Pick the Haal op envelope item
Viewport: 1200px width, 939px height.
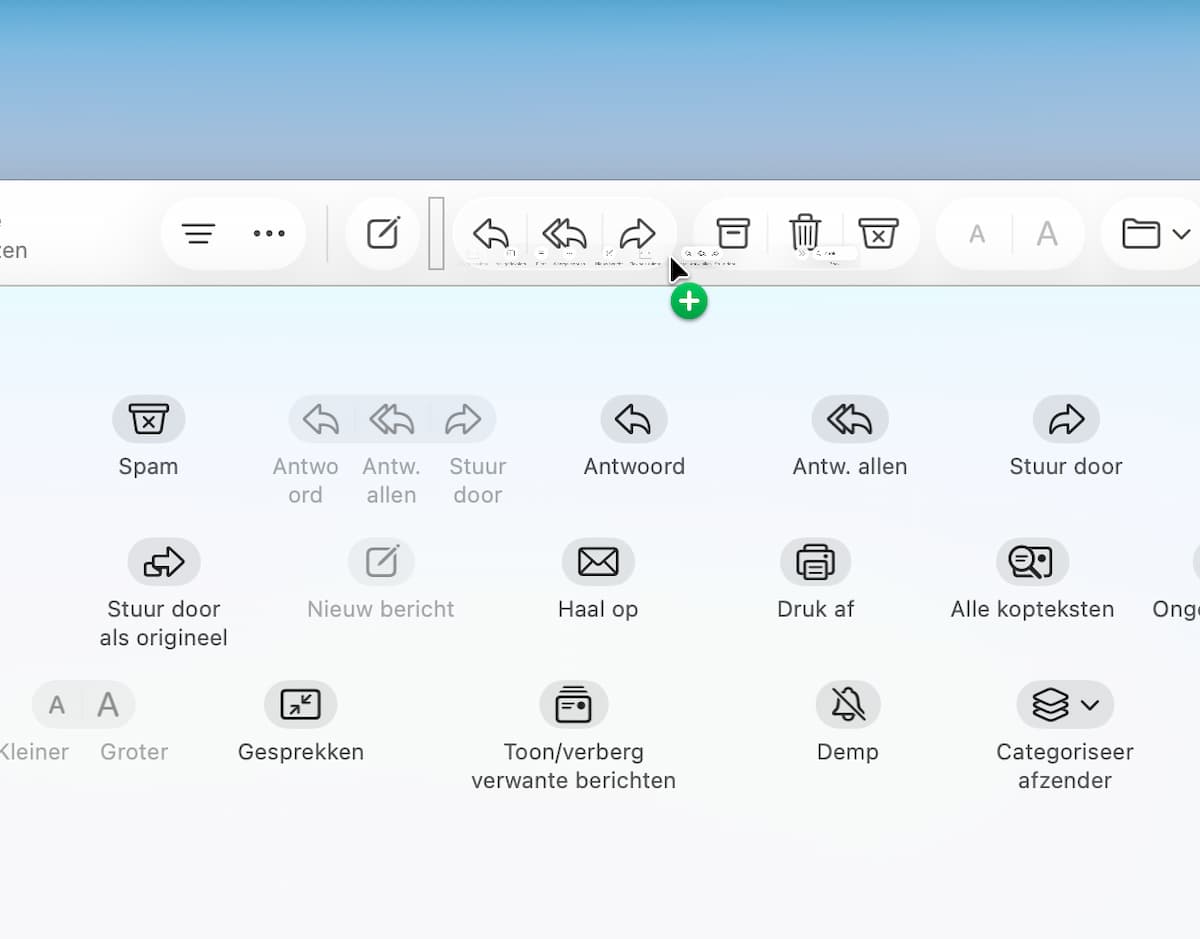pos(598,562)
